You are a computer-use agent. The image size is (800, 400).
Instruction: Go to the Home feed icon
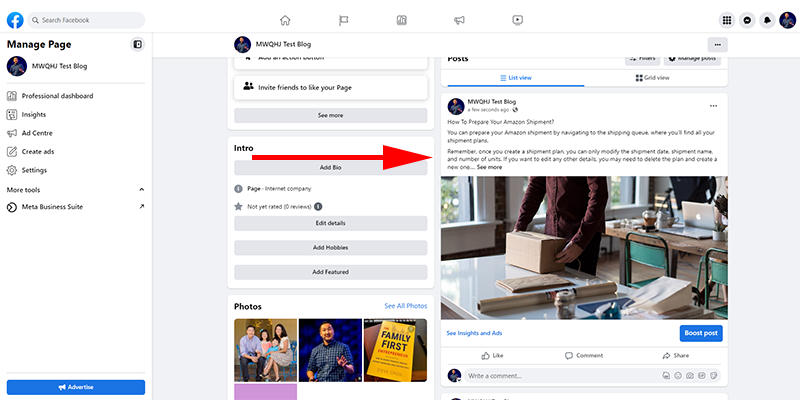point(285,20)
